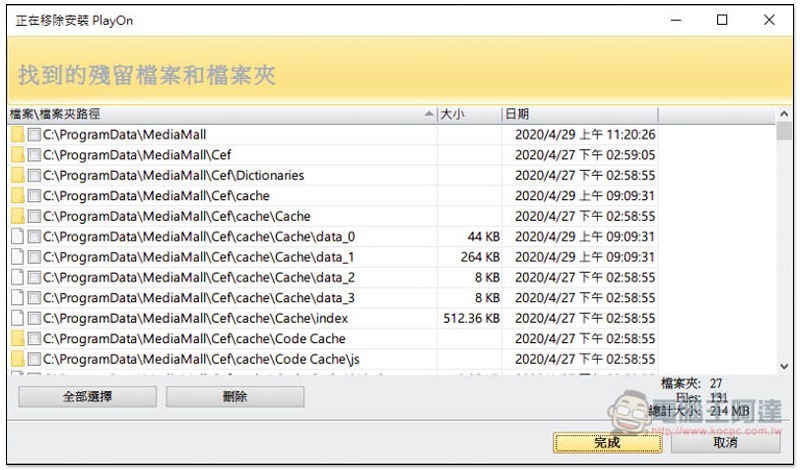Select the 264 KB size cell
Image resolution: width=800 pixels, height=470 pixels.
coord(480,257)
